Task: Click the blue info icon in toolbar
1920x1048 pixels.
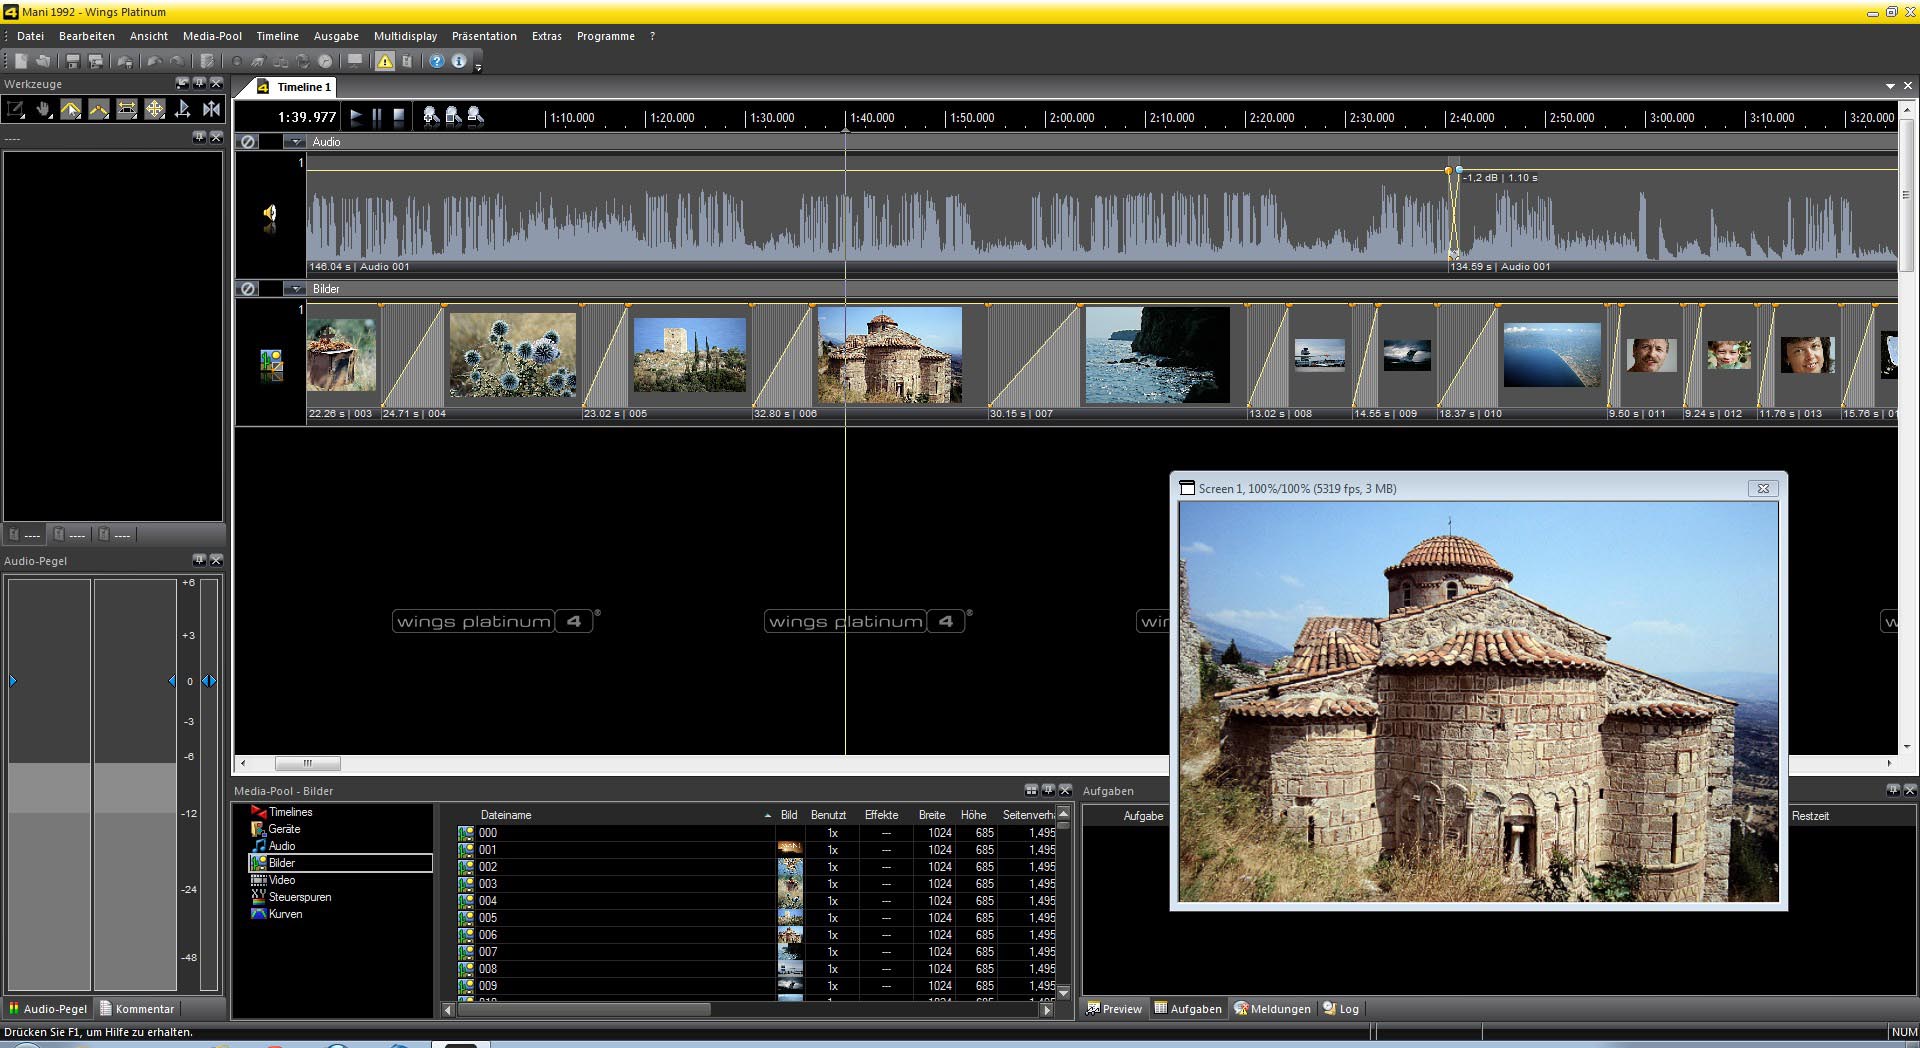Action: (459, 61)
